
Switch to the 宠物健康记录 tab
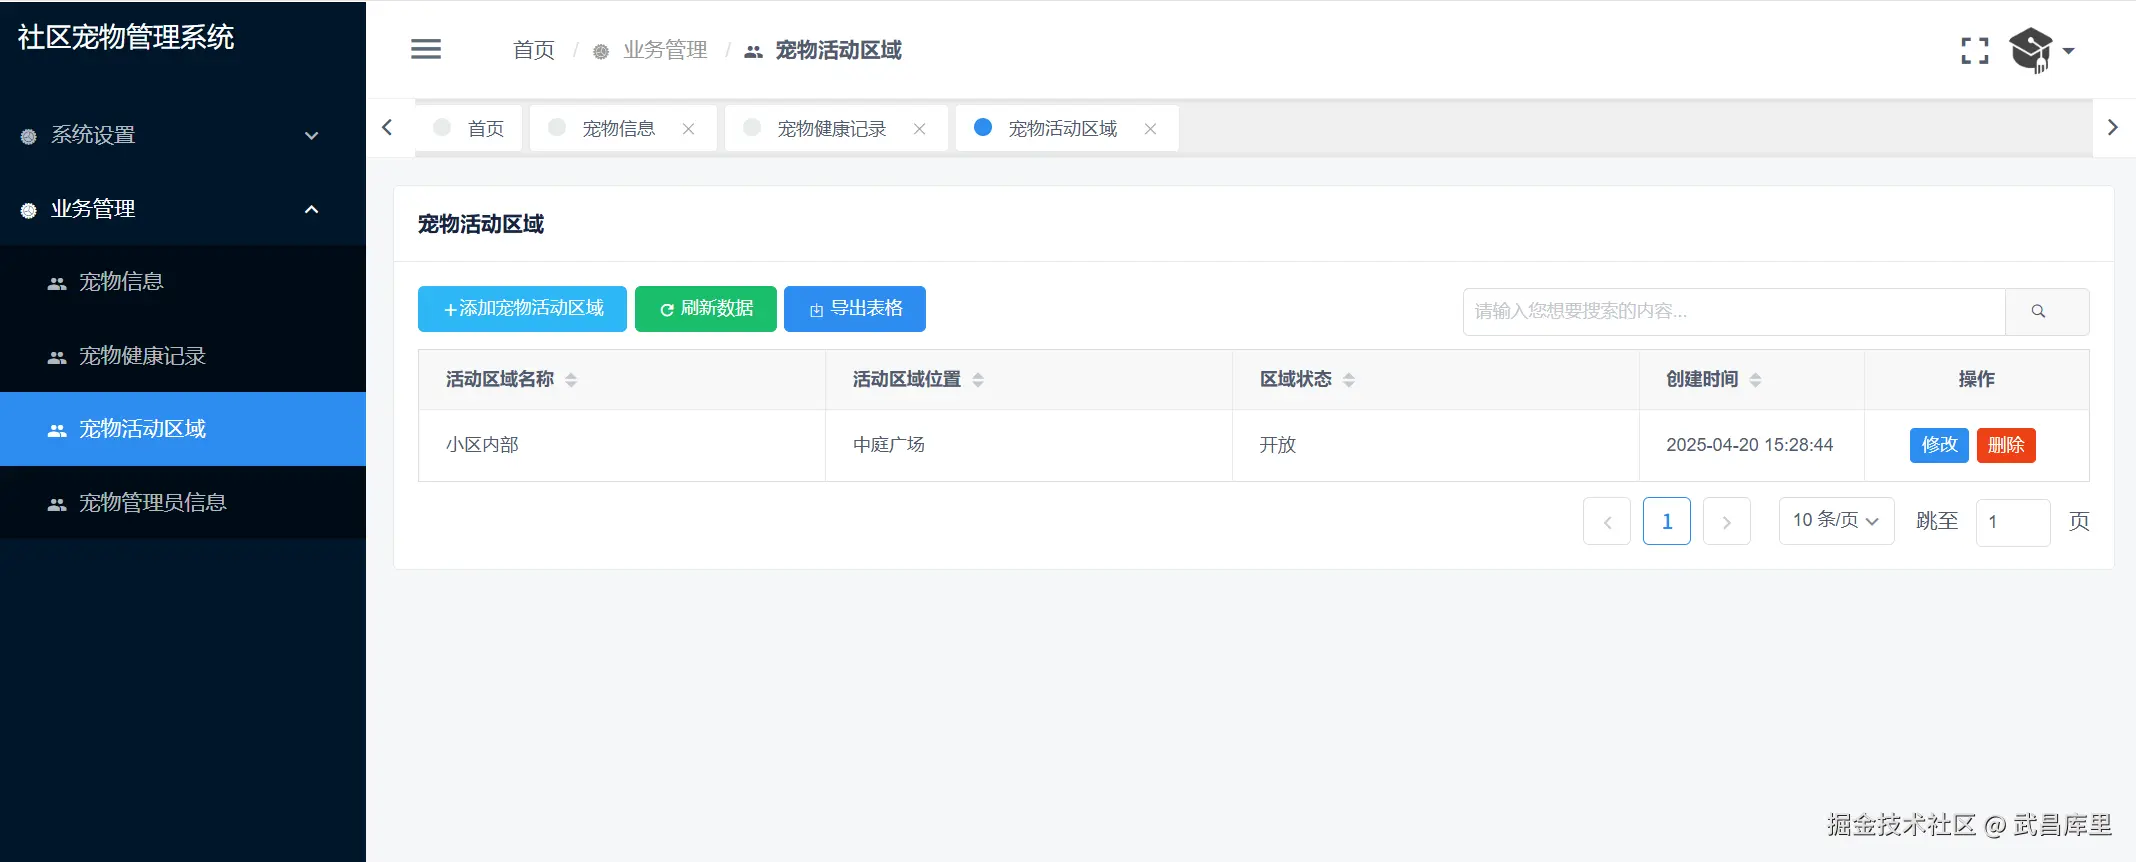pos(835,128)
